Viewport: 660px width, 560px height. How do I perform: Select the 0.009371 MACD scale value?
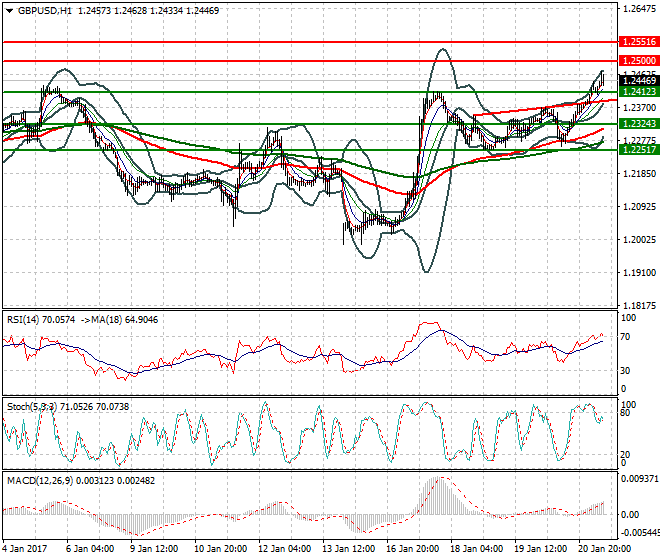point(640,479)
